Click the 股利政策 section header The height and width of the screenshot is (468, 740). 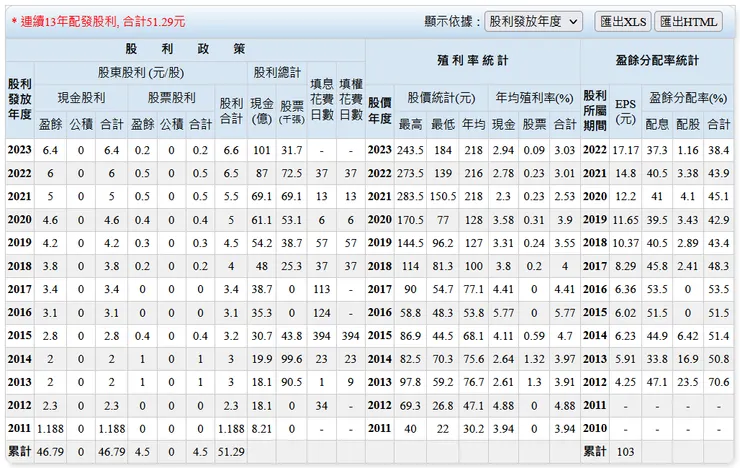[185, 49]
